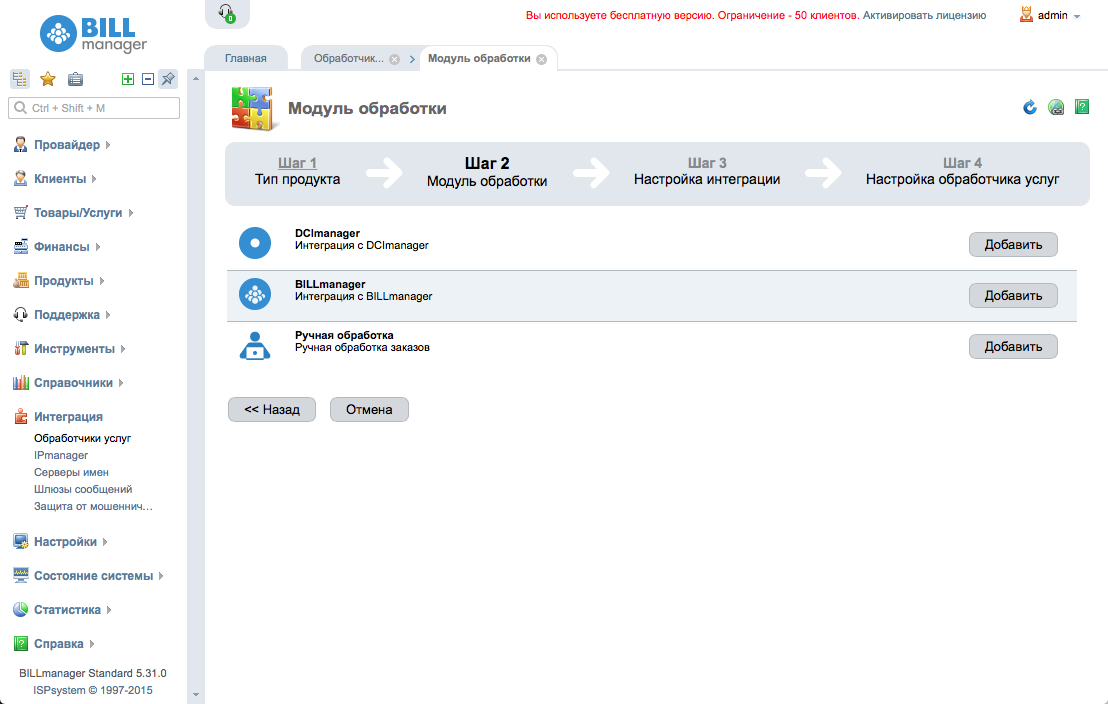Click the Инструменты tools icon

pos(20,348)
